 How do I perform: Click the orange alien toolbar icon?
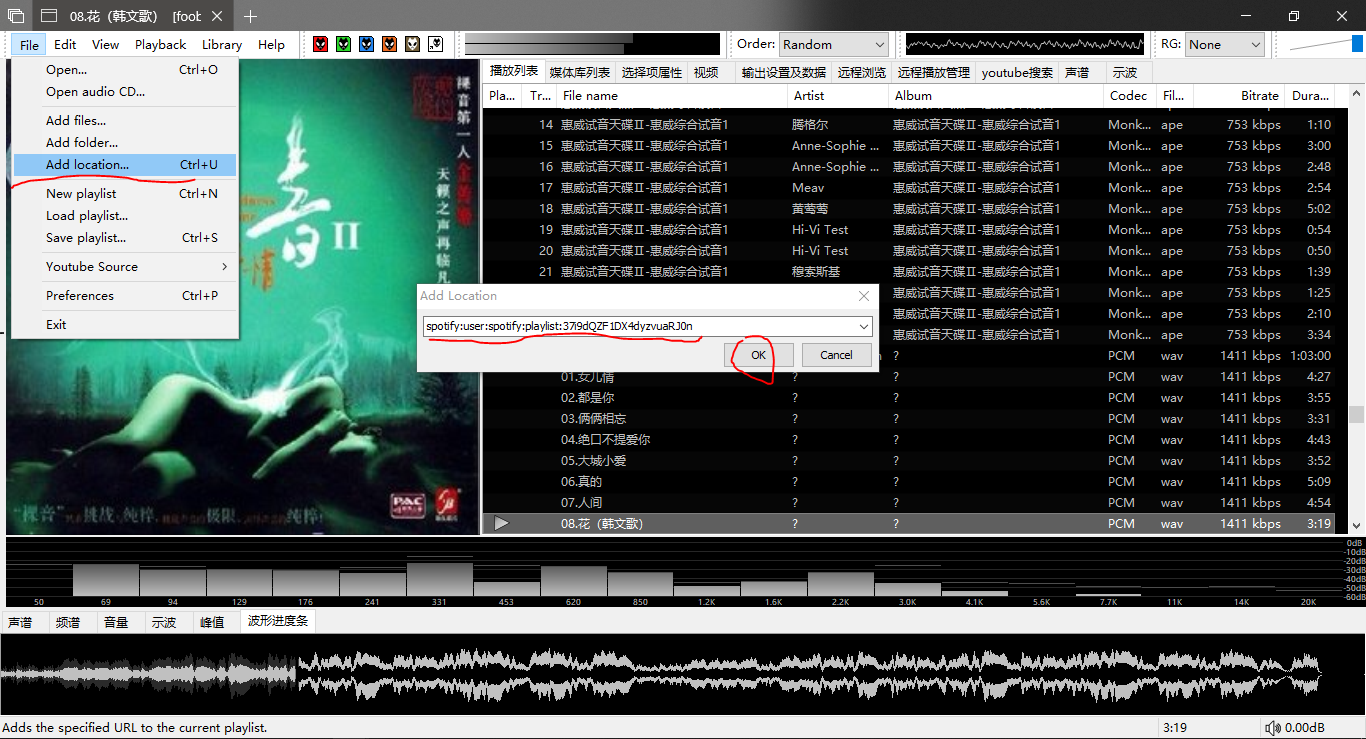click(x=389, y=44)
